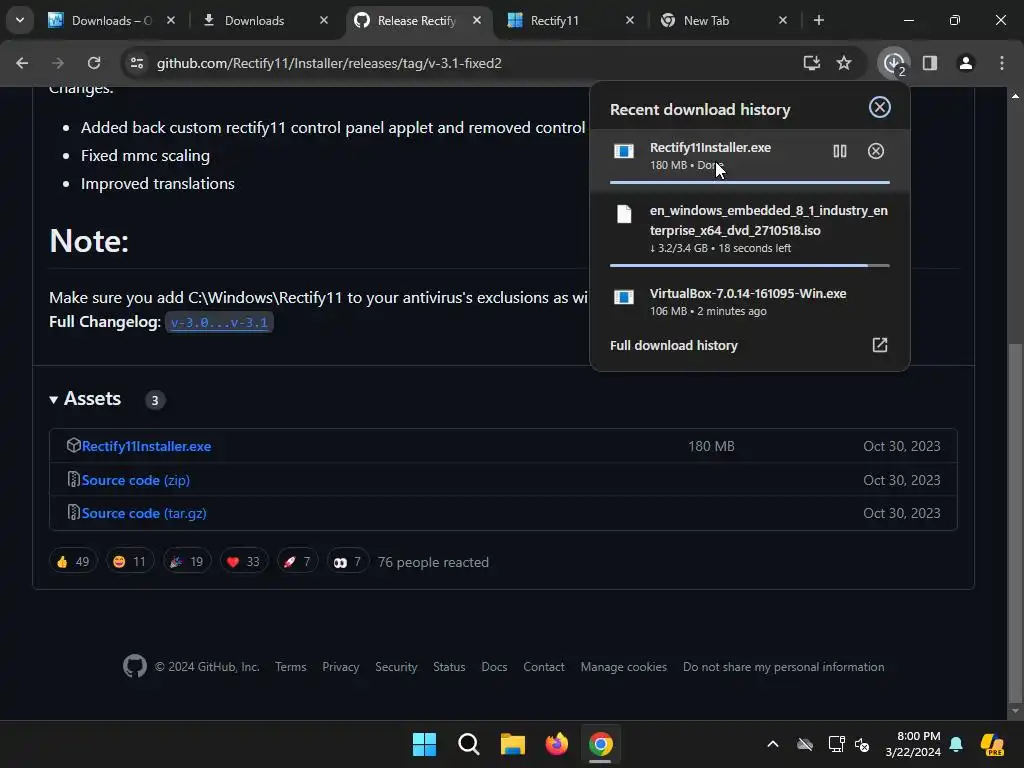1024x768 pixels.
Task: Close the Recent download history popup
Action: pyautogui.click(x=880, y=107)
